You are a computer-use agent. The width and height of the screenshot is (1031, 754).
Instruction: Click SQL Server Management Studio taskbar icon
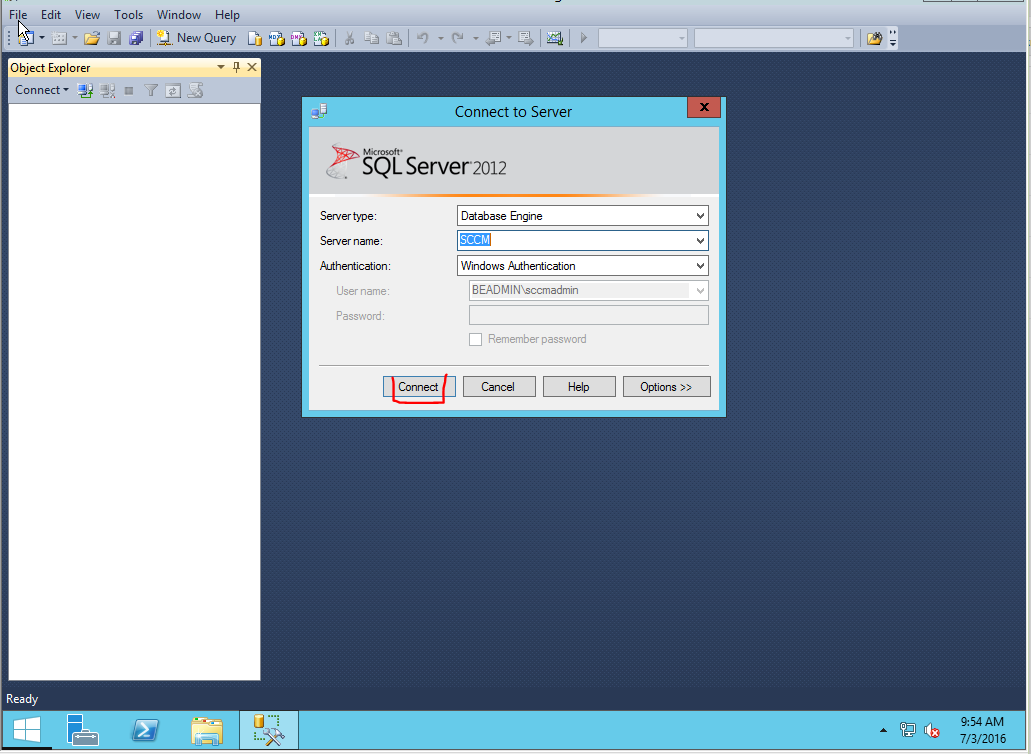pyautogui.click(x=268, y=730)
